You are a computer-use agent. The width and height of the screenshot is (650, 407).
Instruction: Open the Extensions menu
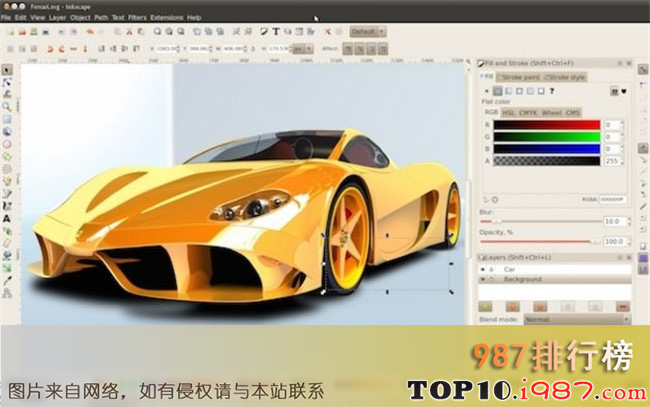167,17
